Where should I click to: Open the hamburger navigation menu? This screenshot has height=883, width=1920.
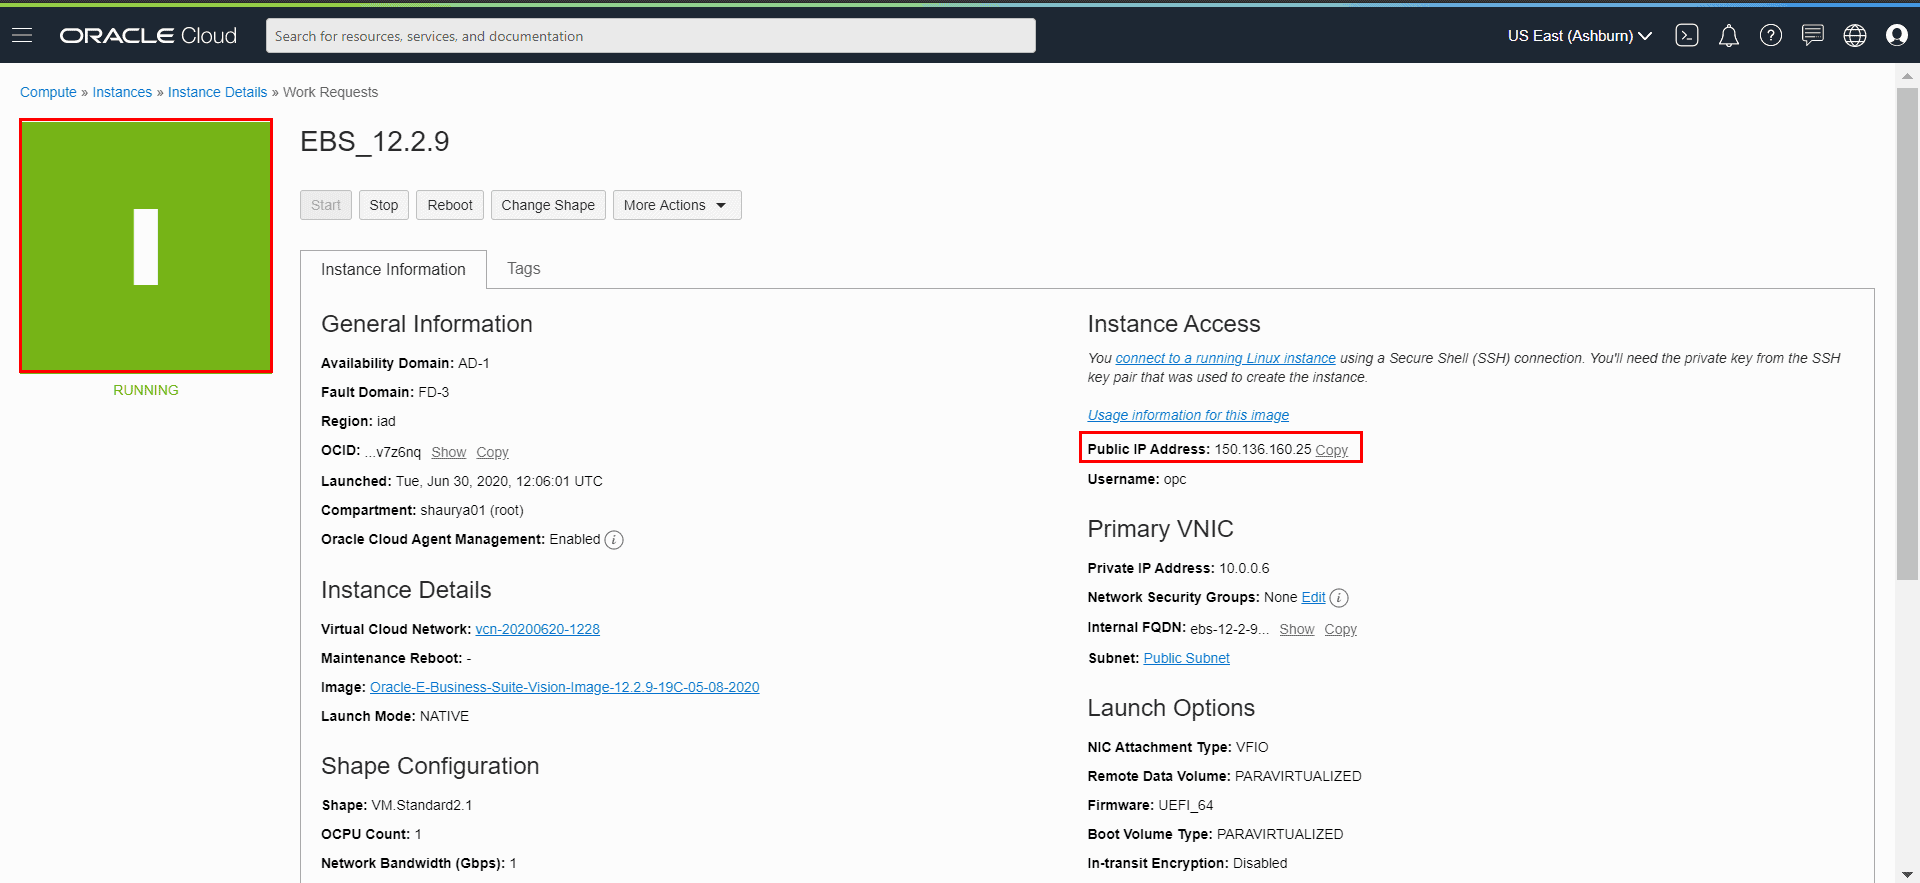click(22, 35)
